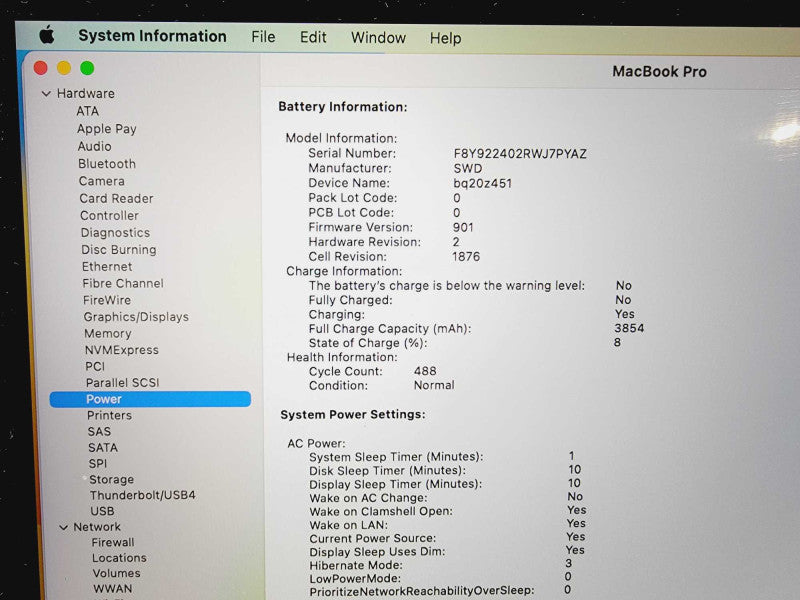Select SAS in the sidebar
Viewport: 800px width, 600px height.
click(x=99, y=432)
